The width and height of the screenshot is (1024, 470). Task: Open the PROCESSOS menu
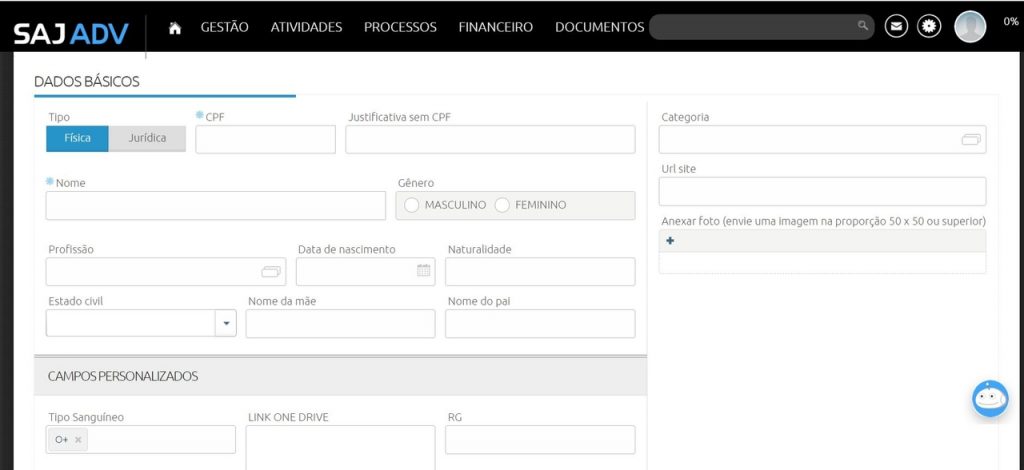(400, 27)
